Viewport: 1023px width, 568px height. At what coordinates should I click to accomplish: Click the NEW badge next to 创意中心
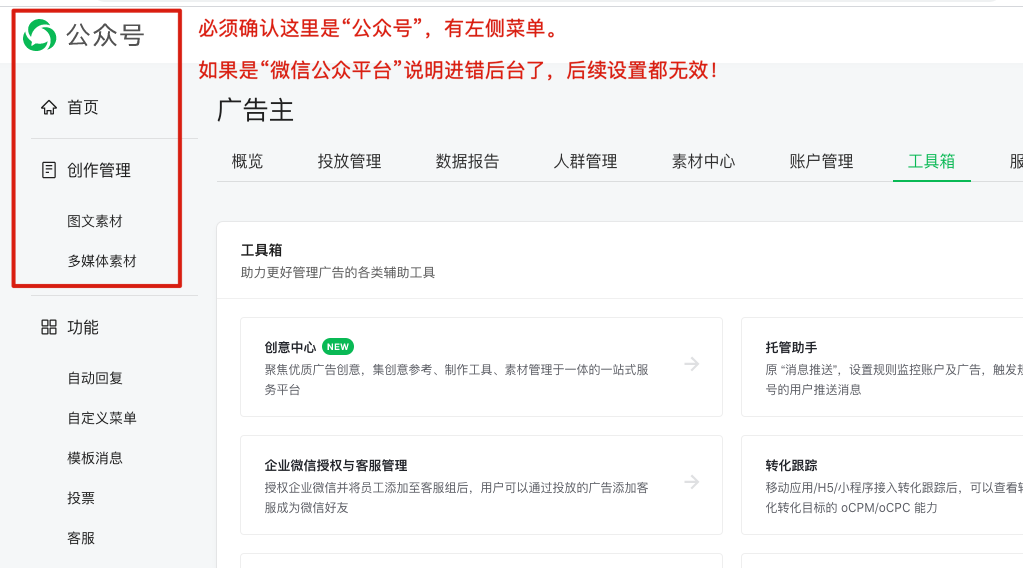click(338, 347)
